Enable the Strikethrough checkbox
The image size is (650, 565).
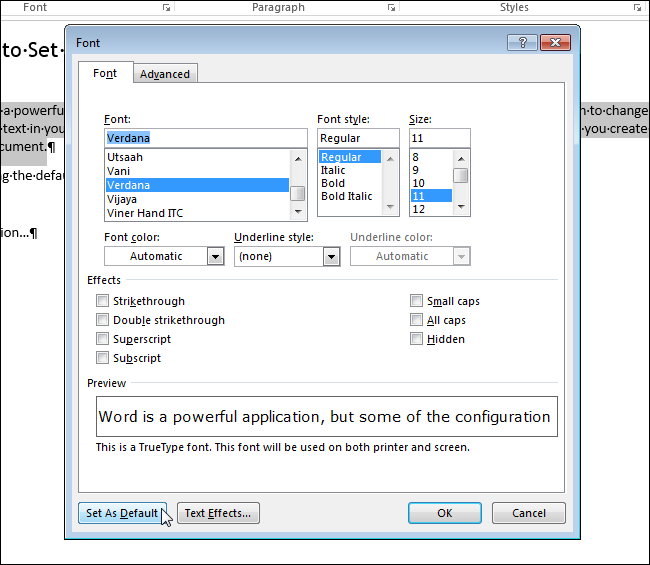[102, 301]
